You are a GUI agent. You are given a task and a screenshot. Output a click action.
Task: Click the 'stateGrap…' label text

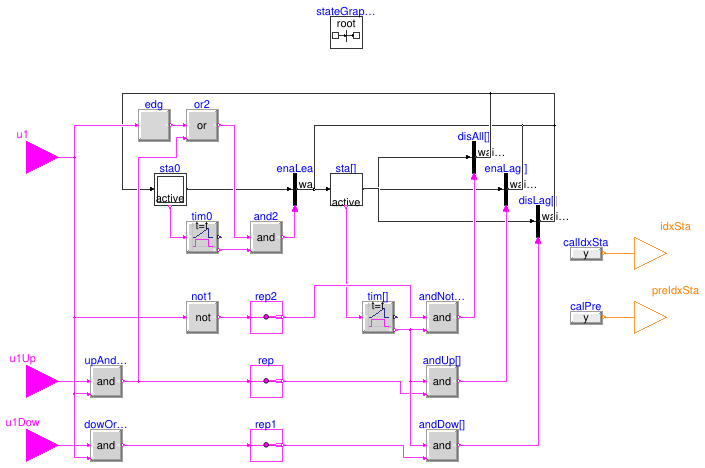345,12
